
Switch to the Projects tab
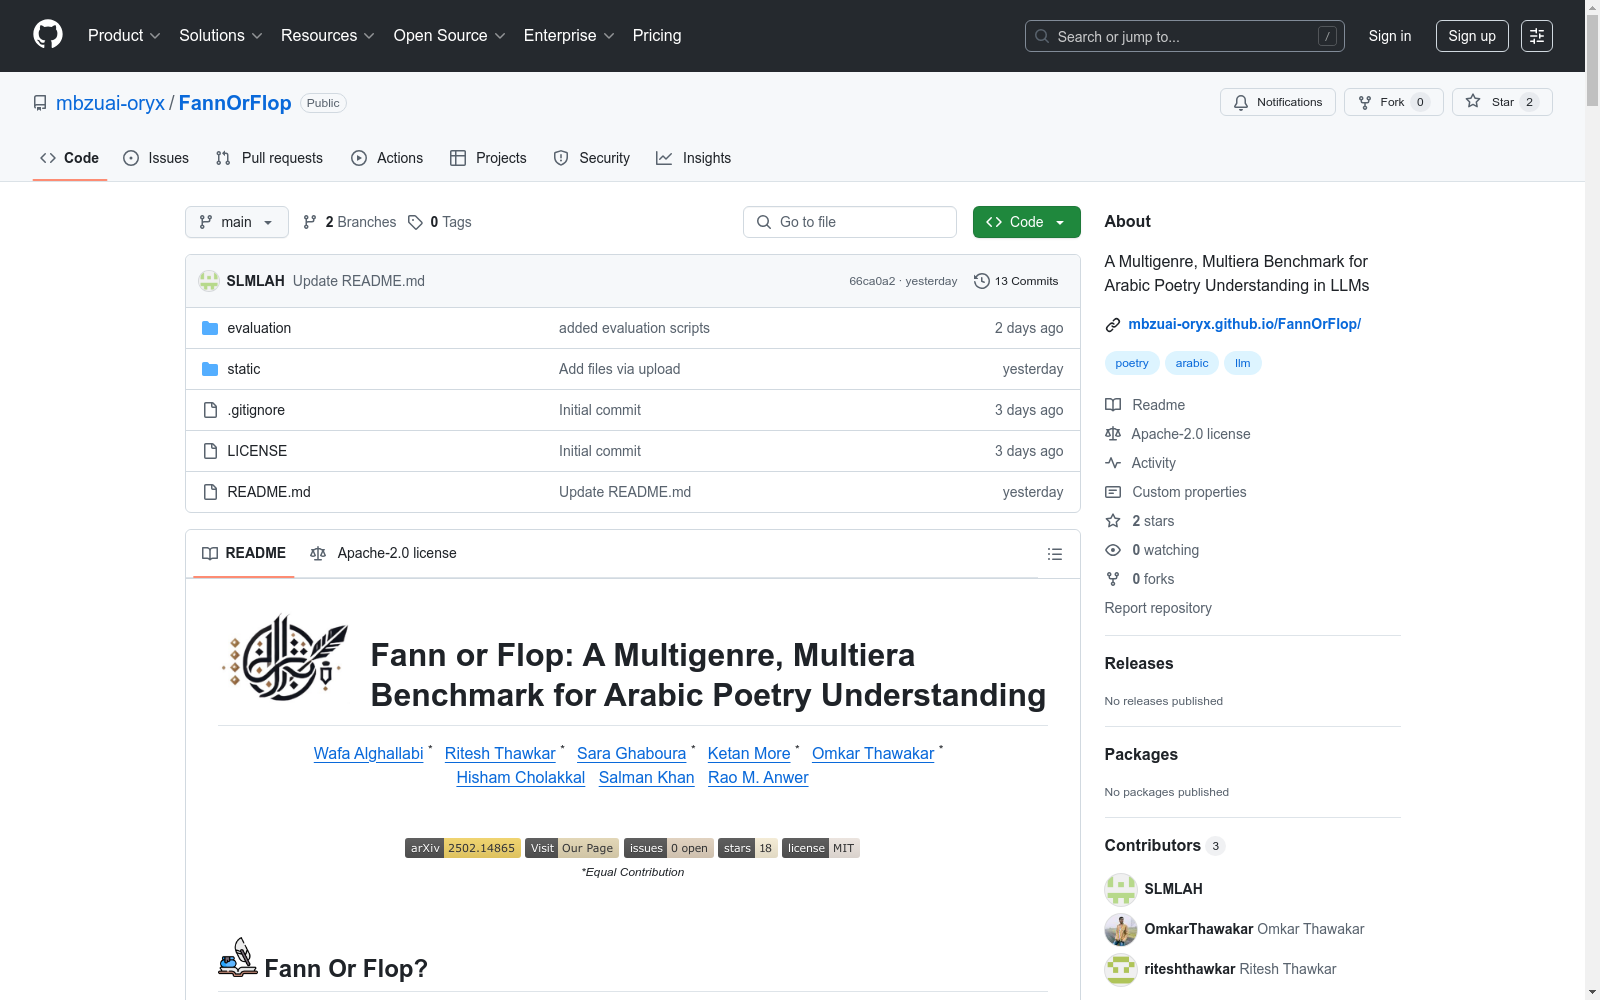coord(488,158)
